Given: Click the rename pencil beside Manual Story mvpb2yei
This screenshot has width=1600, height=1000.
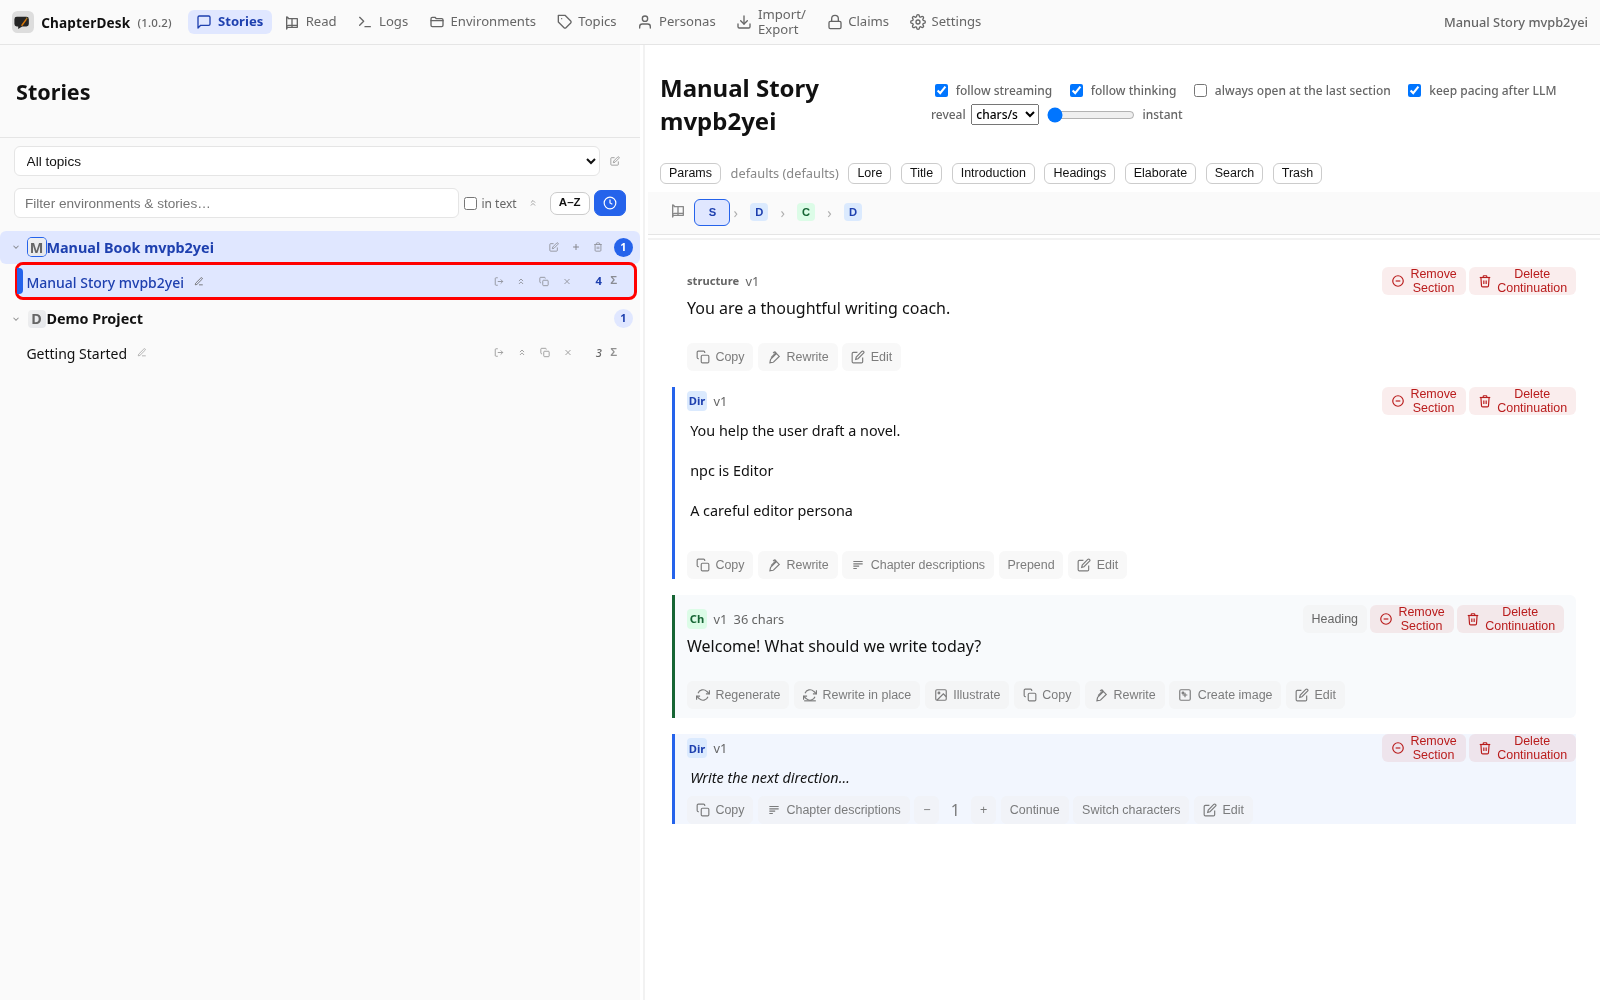Looking at the screenshot, I should (199, 282).
